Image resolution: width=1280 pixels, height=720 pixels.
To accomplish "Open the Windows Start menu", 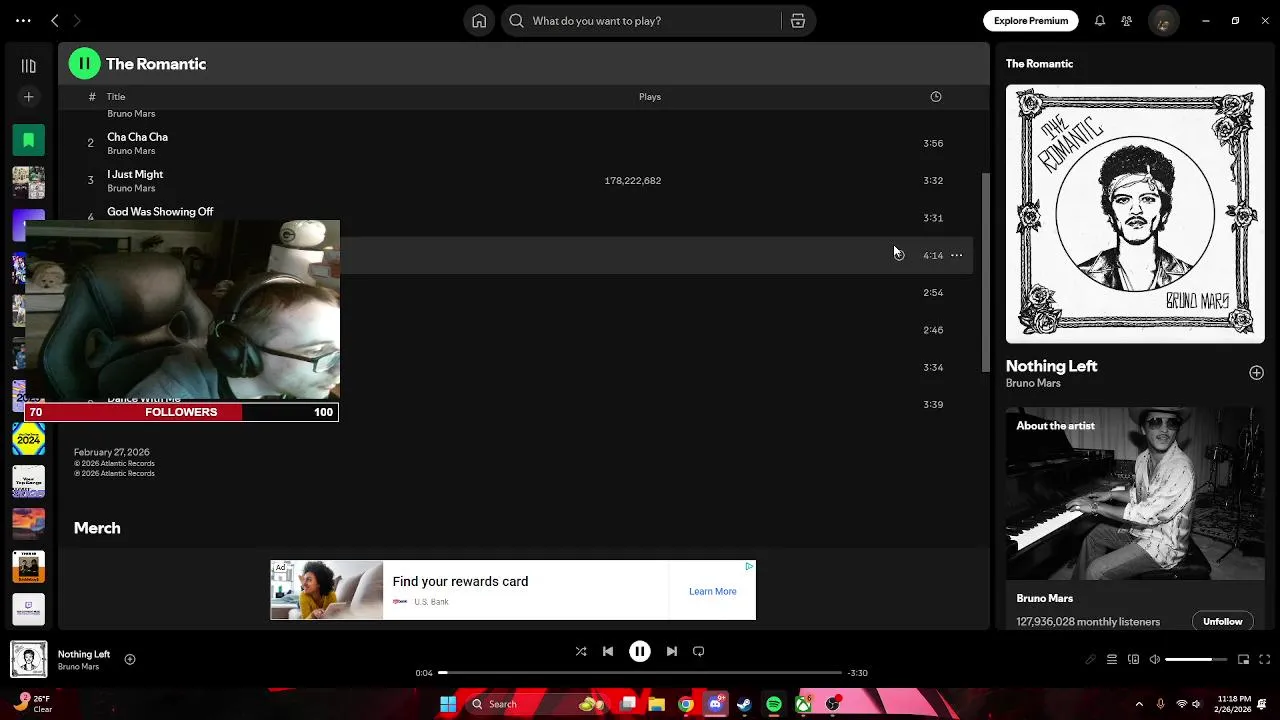I will click(x=448, y=704).
